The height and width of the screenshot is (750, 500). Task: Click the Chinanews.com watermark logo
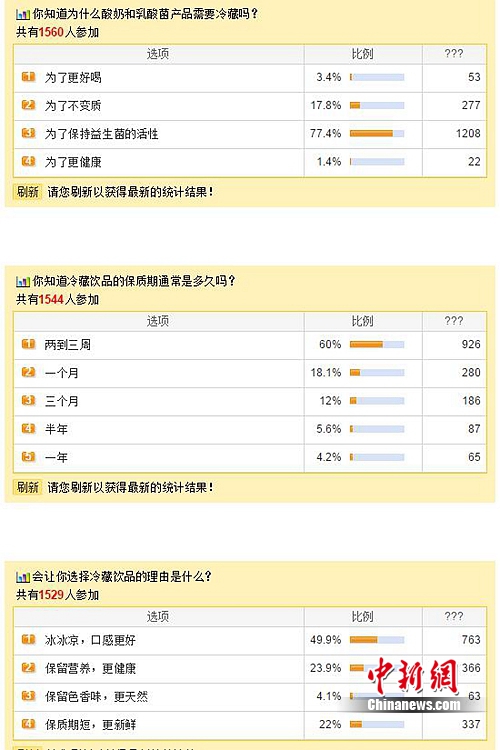pos(414,685)
